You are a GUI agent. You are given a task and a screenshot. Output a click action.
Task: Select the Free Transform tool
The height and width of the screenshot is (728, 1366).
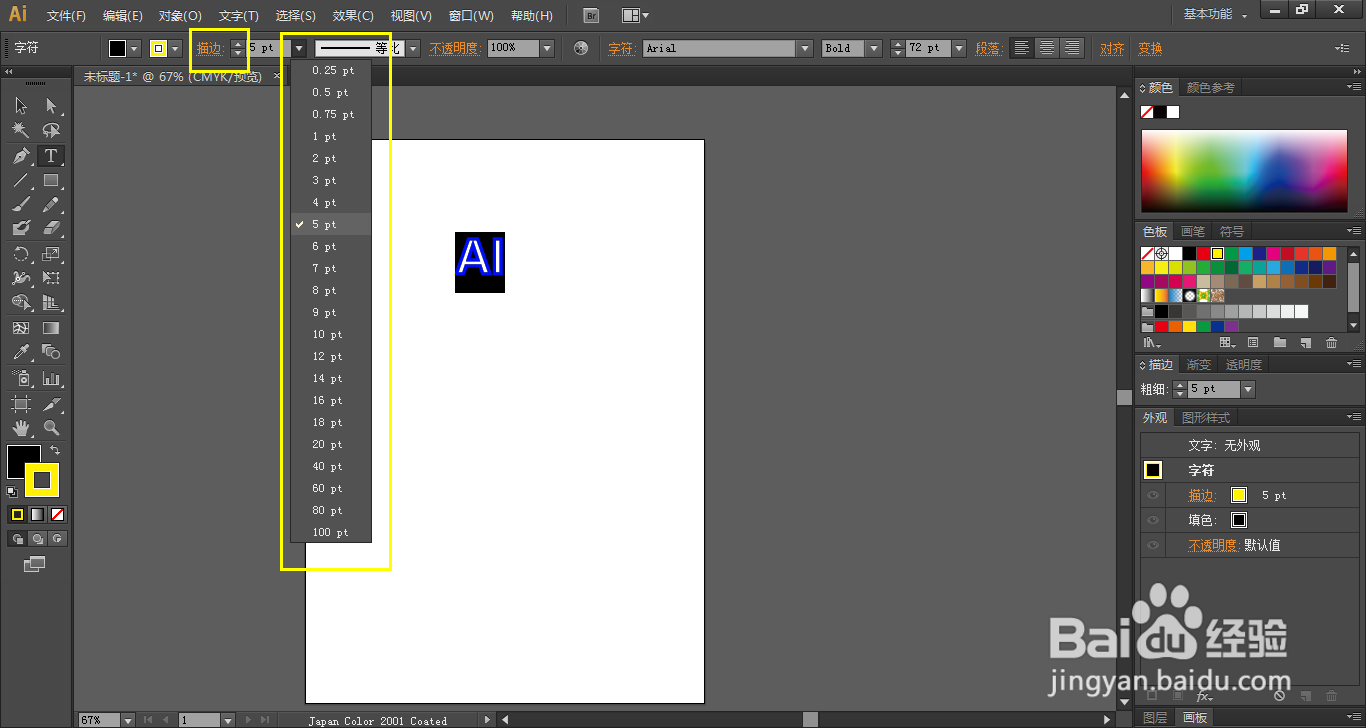(x=51, y=278)
